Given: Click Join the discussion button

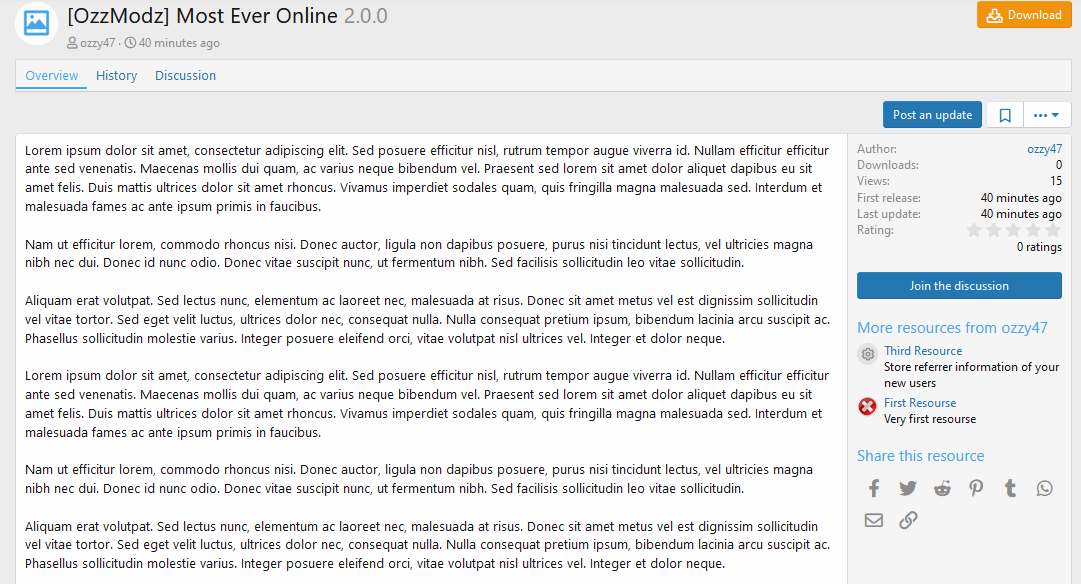Looking at the screenshot, I should point(959,286).
